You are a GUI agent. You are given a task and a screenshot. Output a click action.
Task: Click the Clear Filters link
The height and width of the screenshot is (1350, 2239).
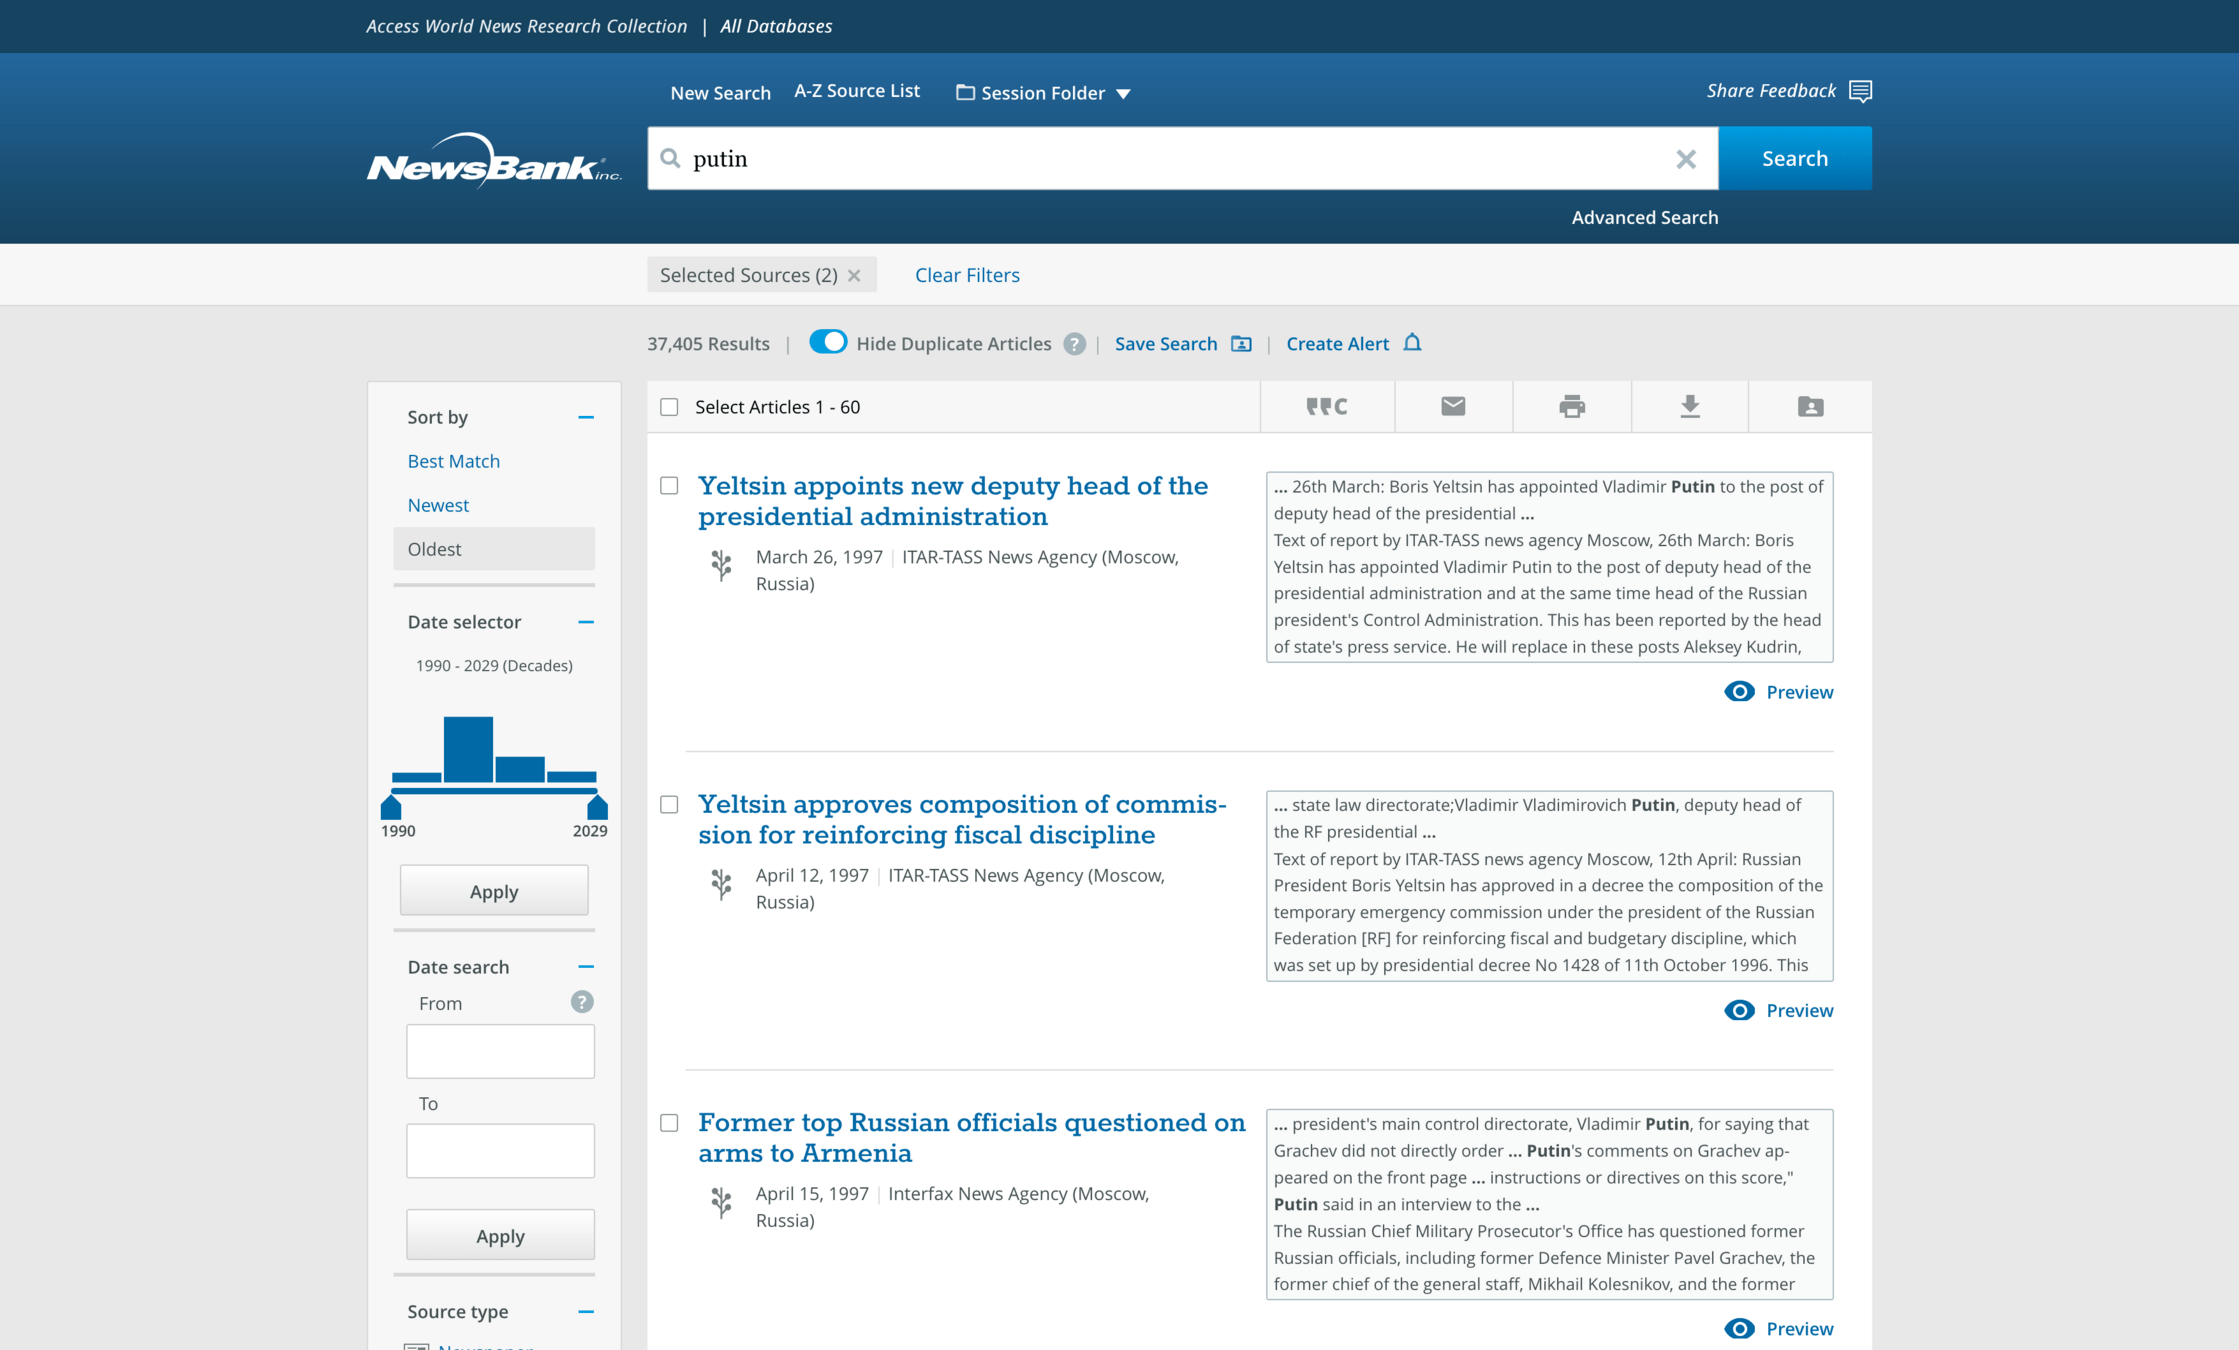967,275
